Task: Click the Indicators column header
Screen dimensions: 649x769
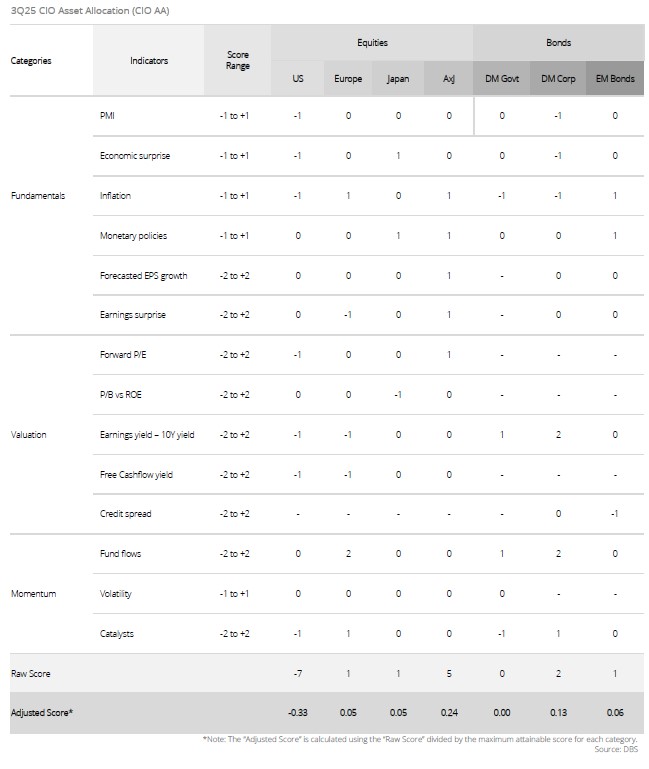Action: tap(149, 60)
